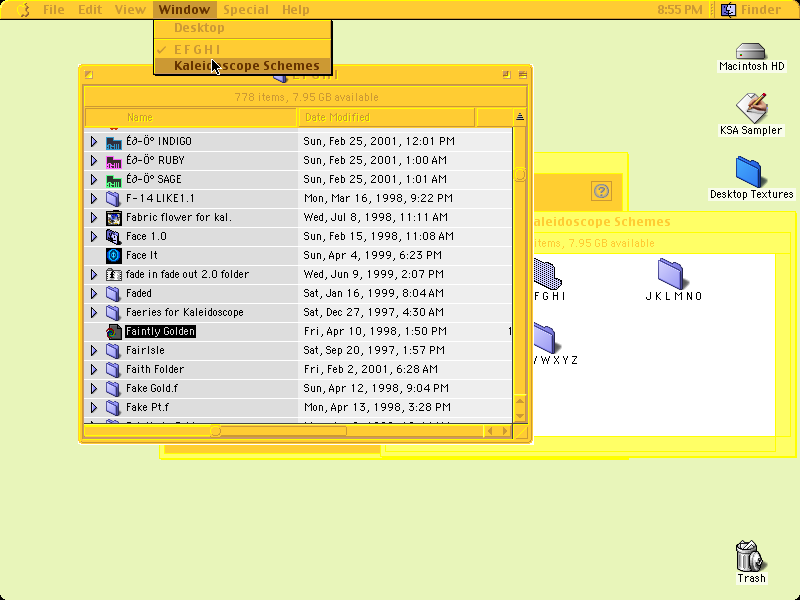The image size is (800, 600).
Task: Sort list by Date Modified column header
Action: [x=386, y=117]
